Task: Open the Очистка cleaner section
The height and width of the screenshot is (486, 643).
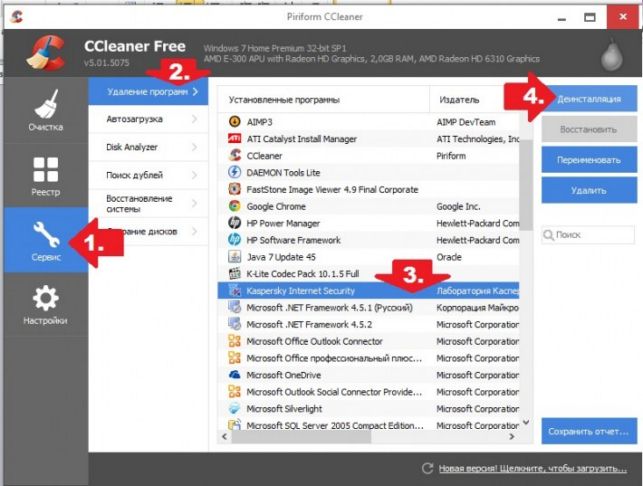Action: 46,110
